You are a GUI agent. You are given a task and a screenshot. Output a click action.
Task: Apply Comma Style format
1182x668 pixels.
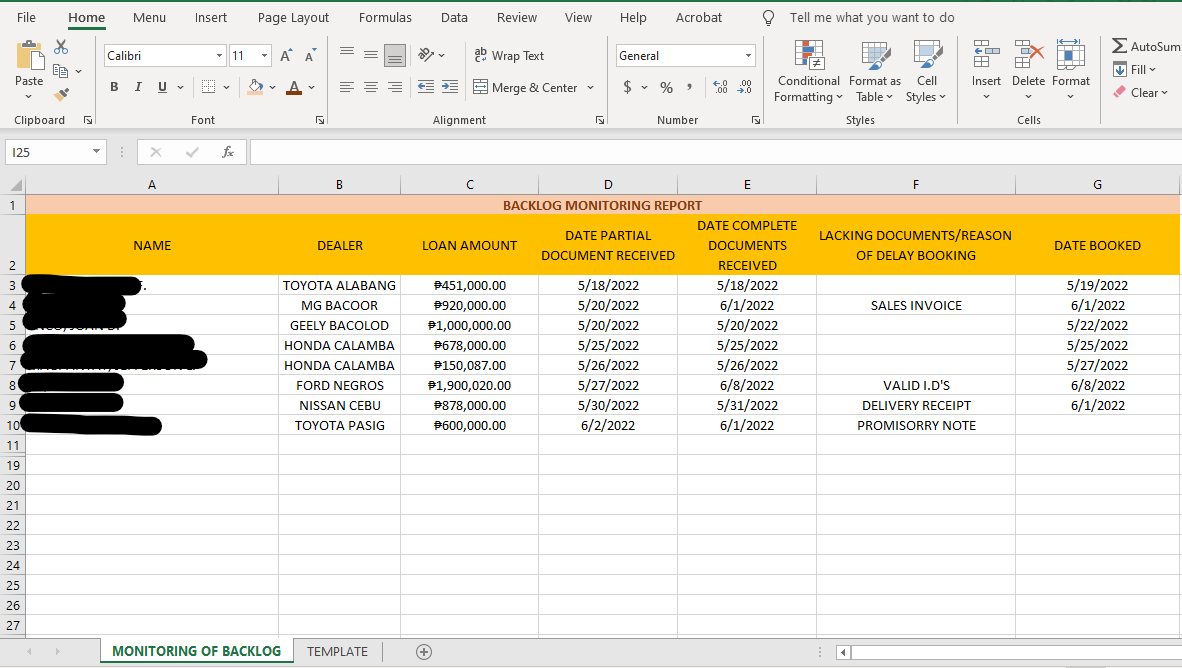point(689,87)
